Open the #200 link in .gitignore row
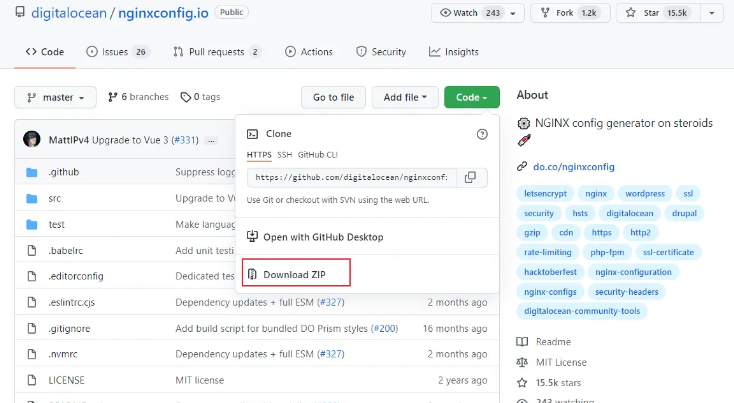The height and width of the screenshot is (403, 734). 384,329
